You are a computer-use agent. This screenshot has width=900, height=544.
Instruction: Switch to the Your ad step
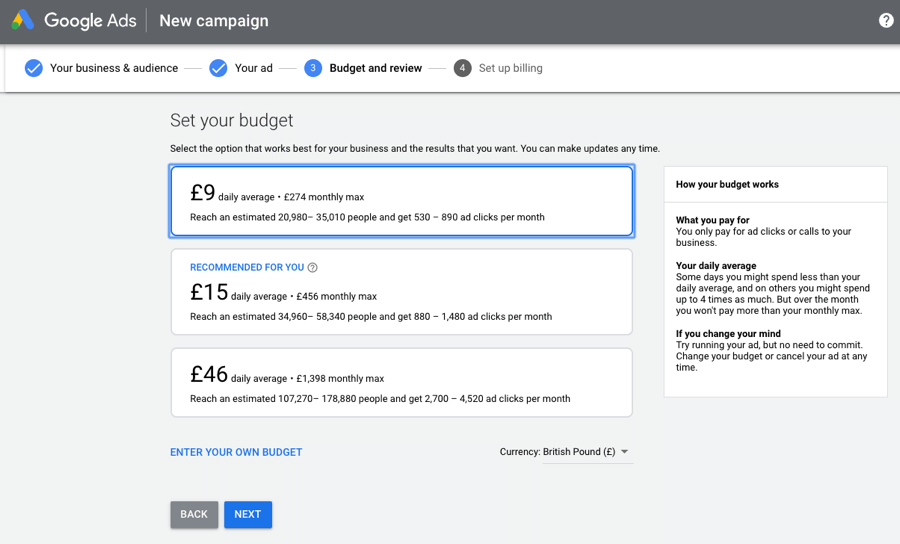pos(253,68)
